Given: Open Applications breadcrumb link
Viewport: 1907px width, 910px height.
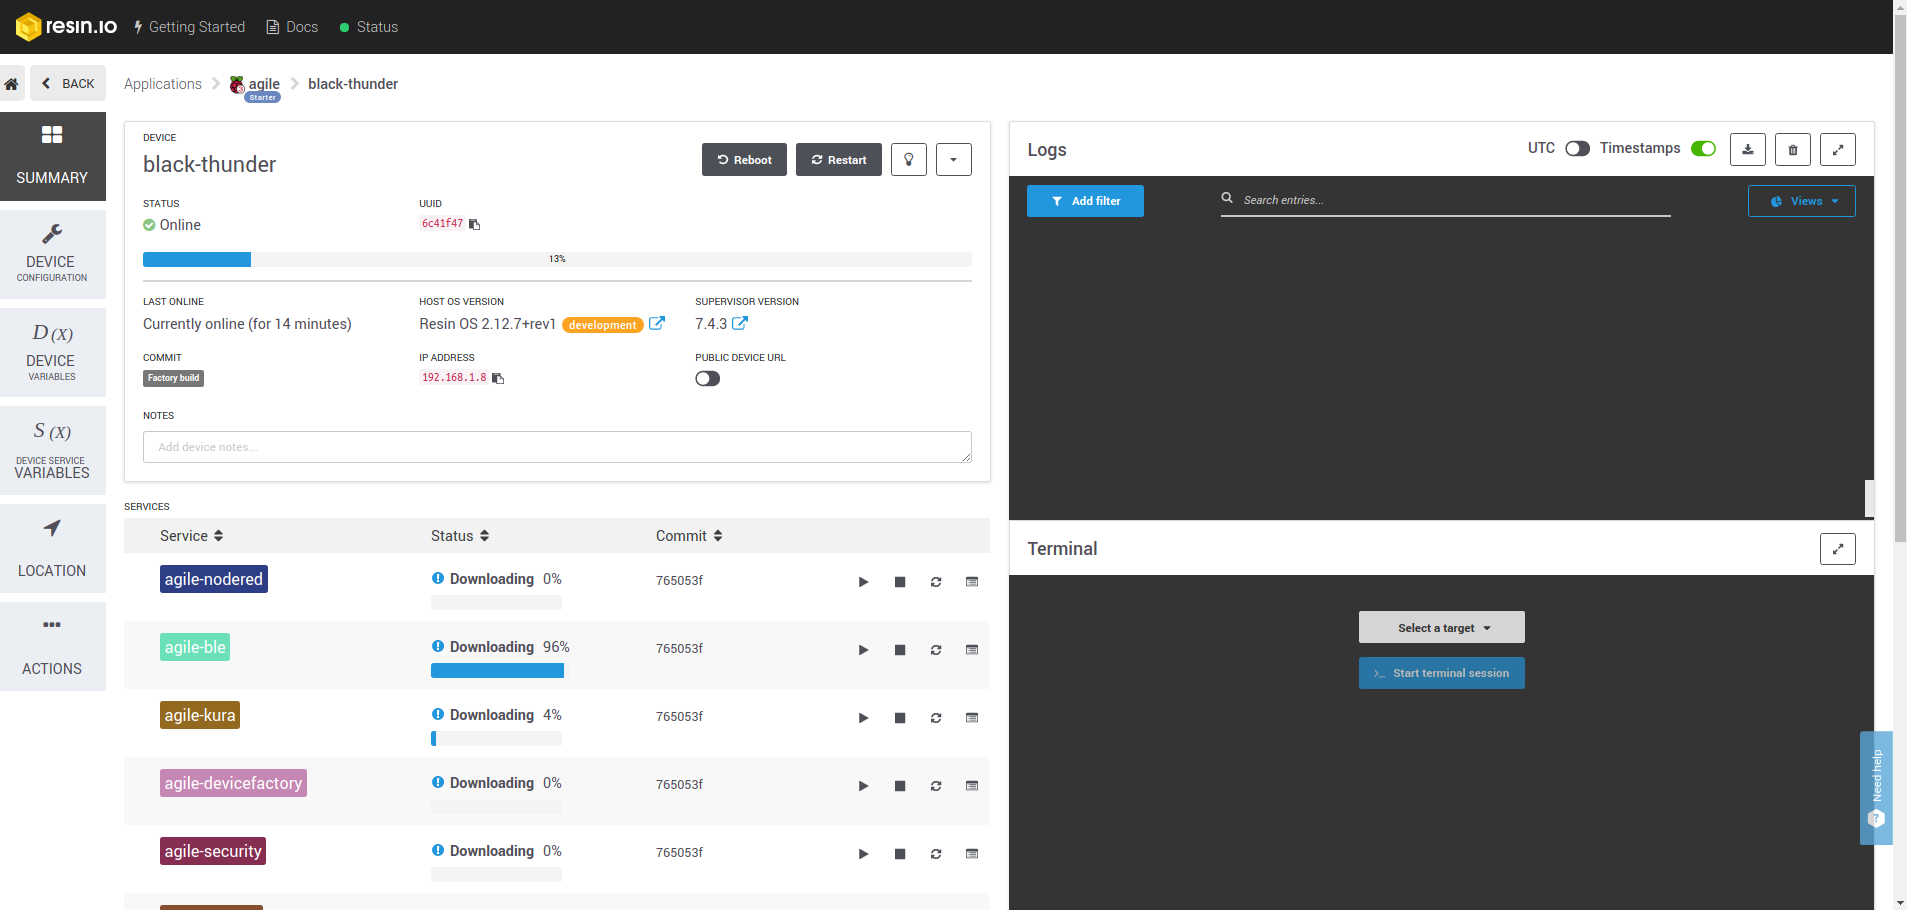Looking at the screenshot, I should click(163, 84).
